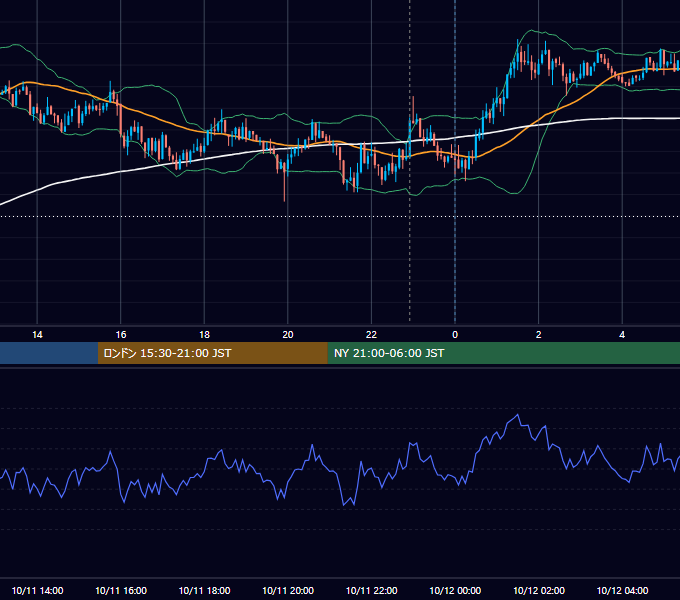Click the '20' hour label on price chart axis
Image resolution: width=680 pixels, height=600 pixels.
[x=288, y=335]
